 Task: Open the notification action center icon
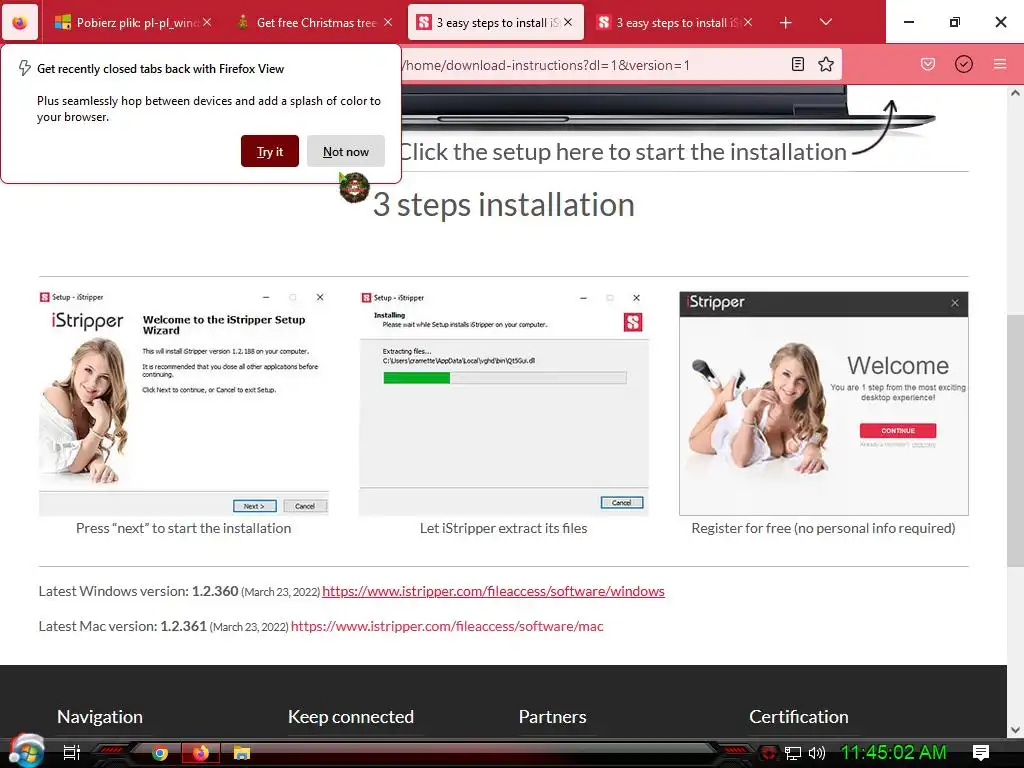point(981,752)
